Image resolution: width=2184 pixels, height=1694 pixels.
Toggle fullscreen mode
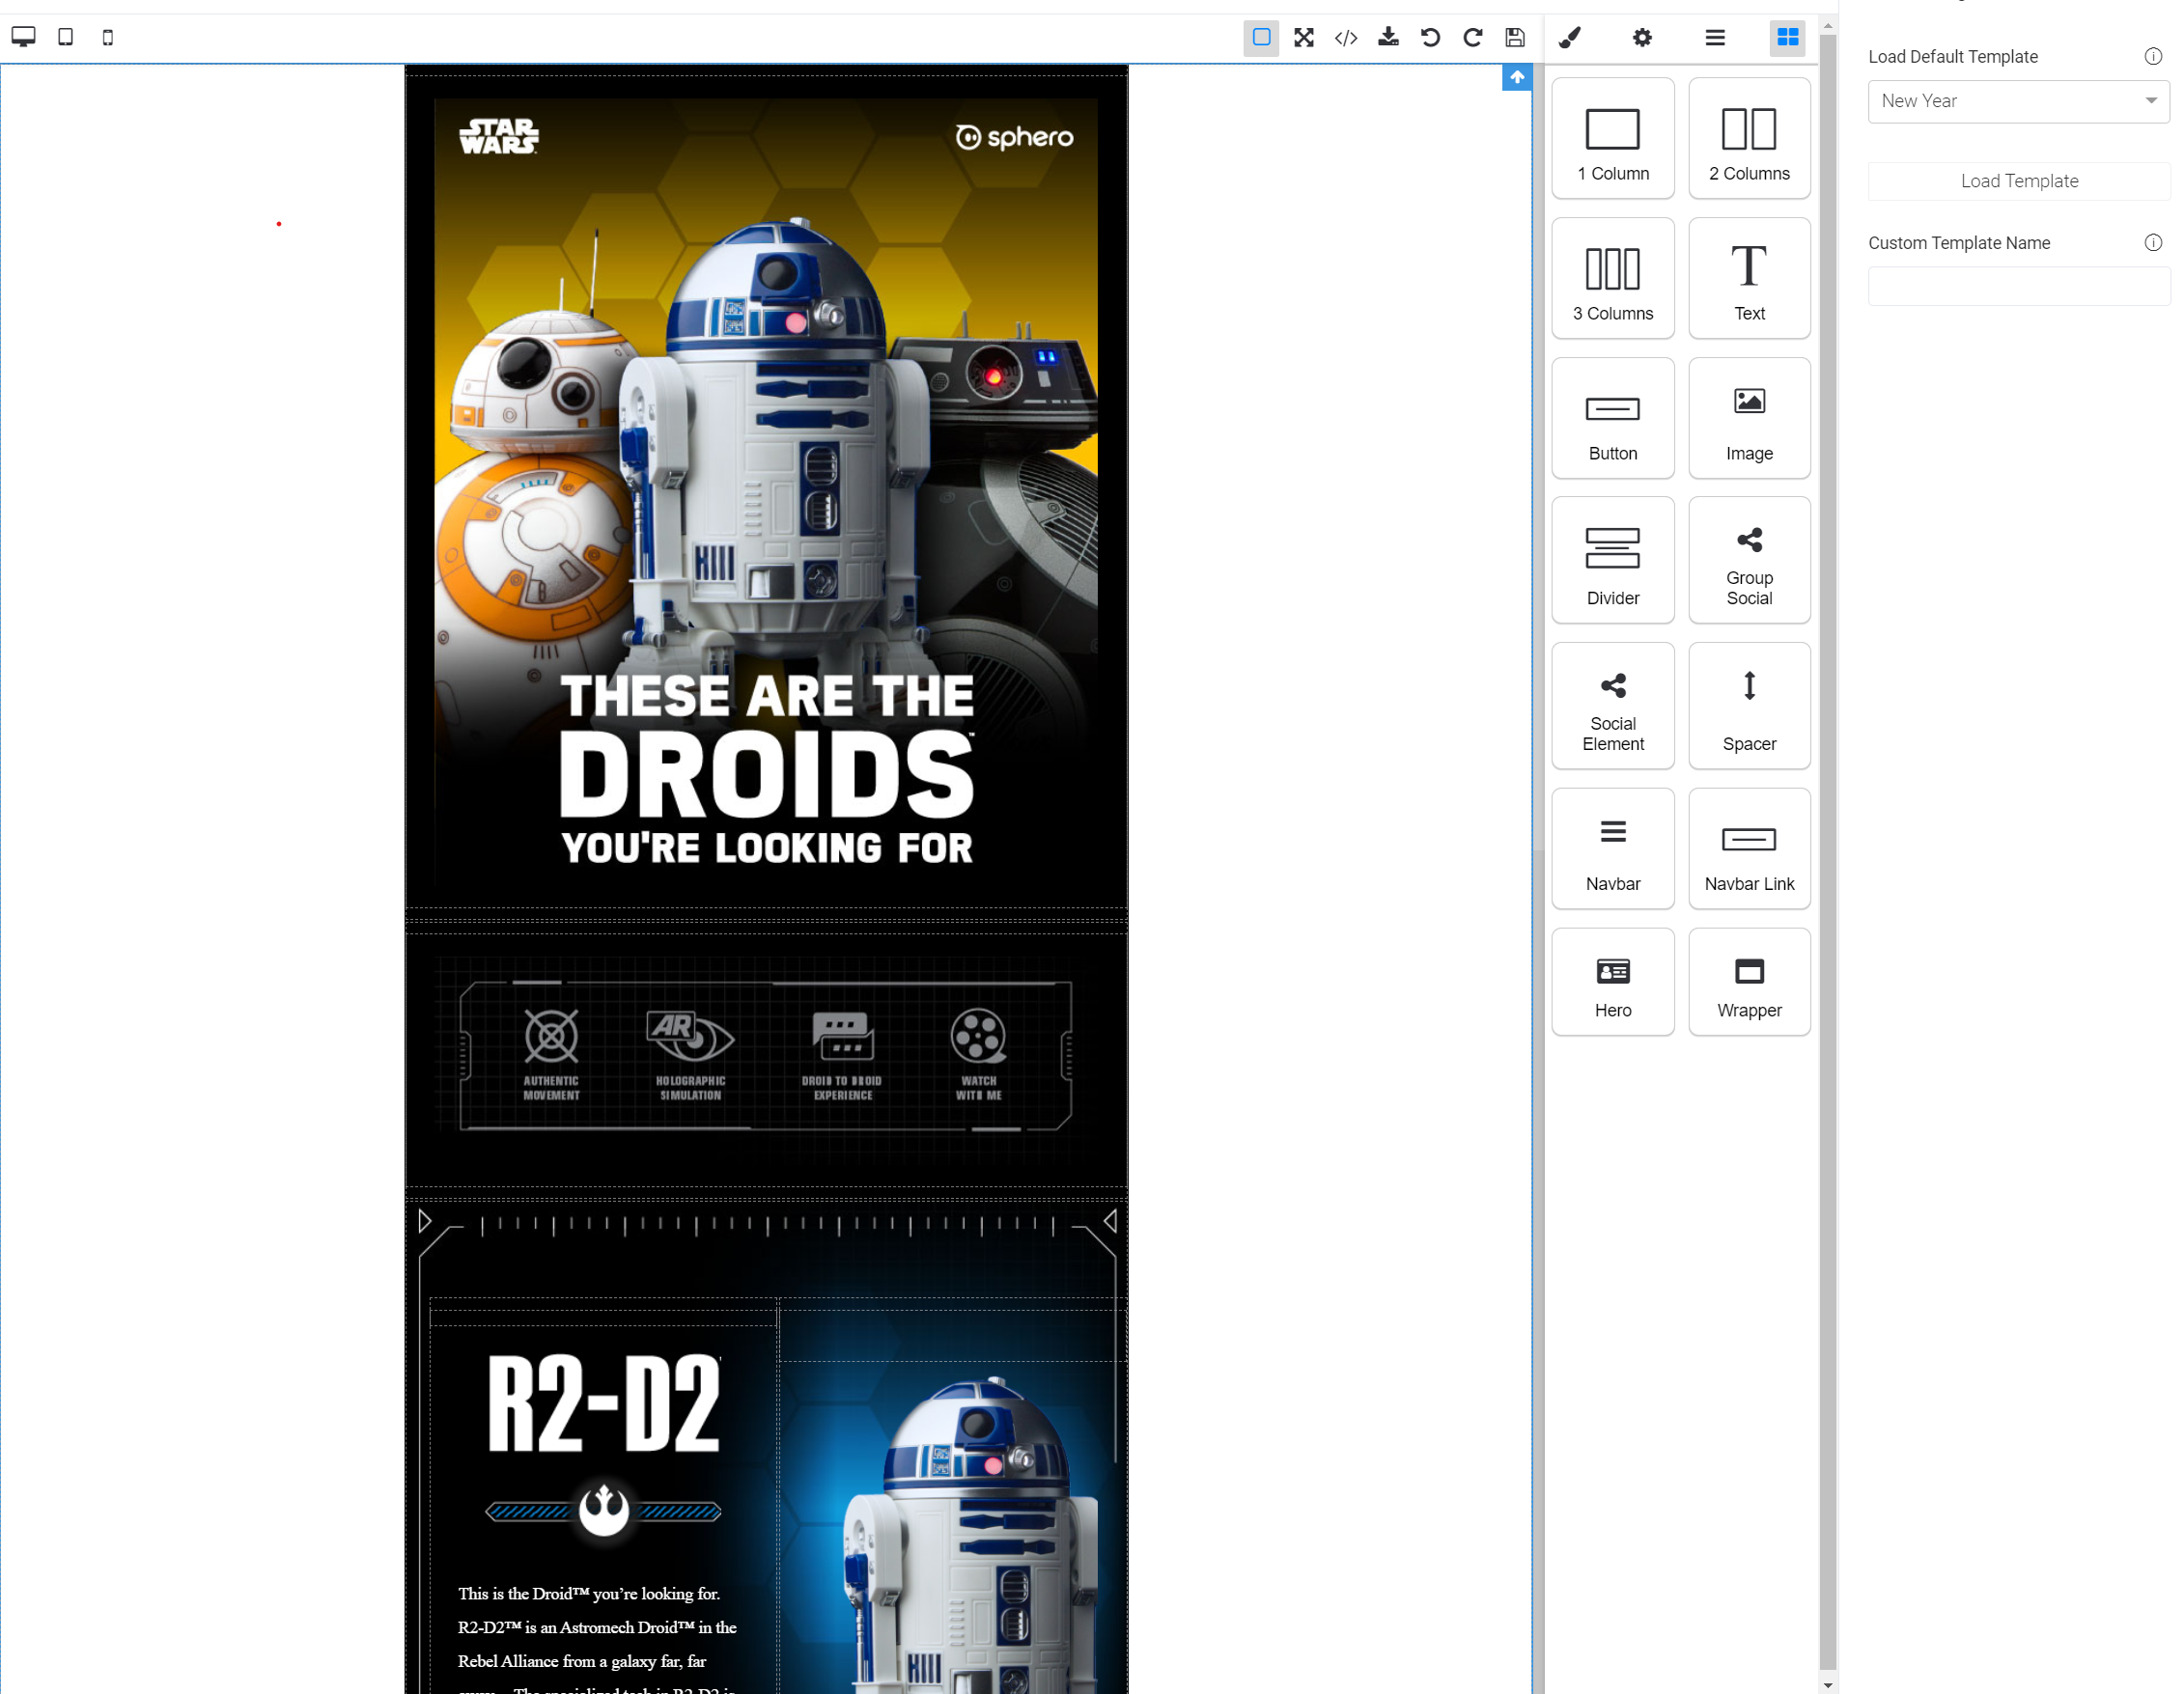coord(1303,37)
